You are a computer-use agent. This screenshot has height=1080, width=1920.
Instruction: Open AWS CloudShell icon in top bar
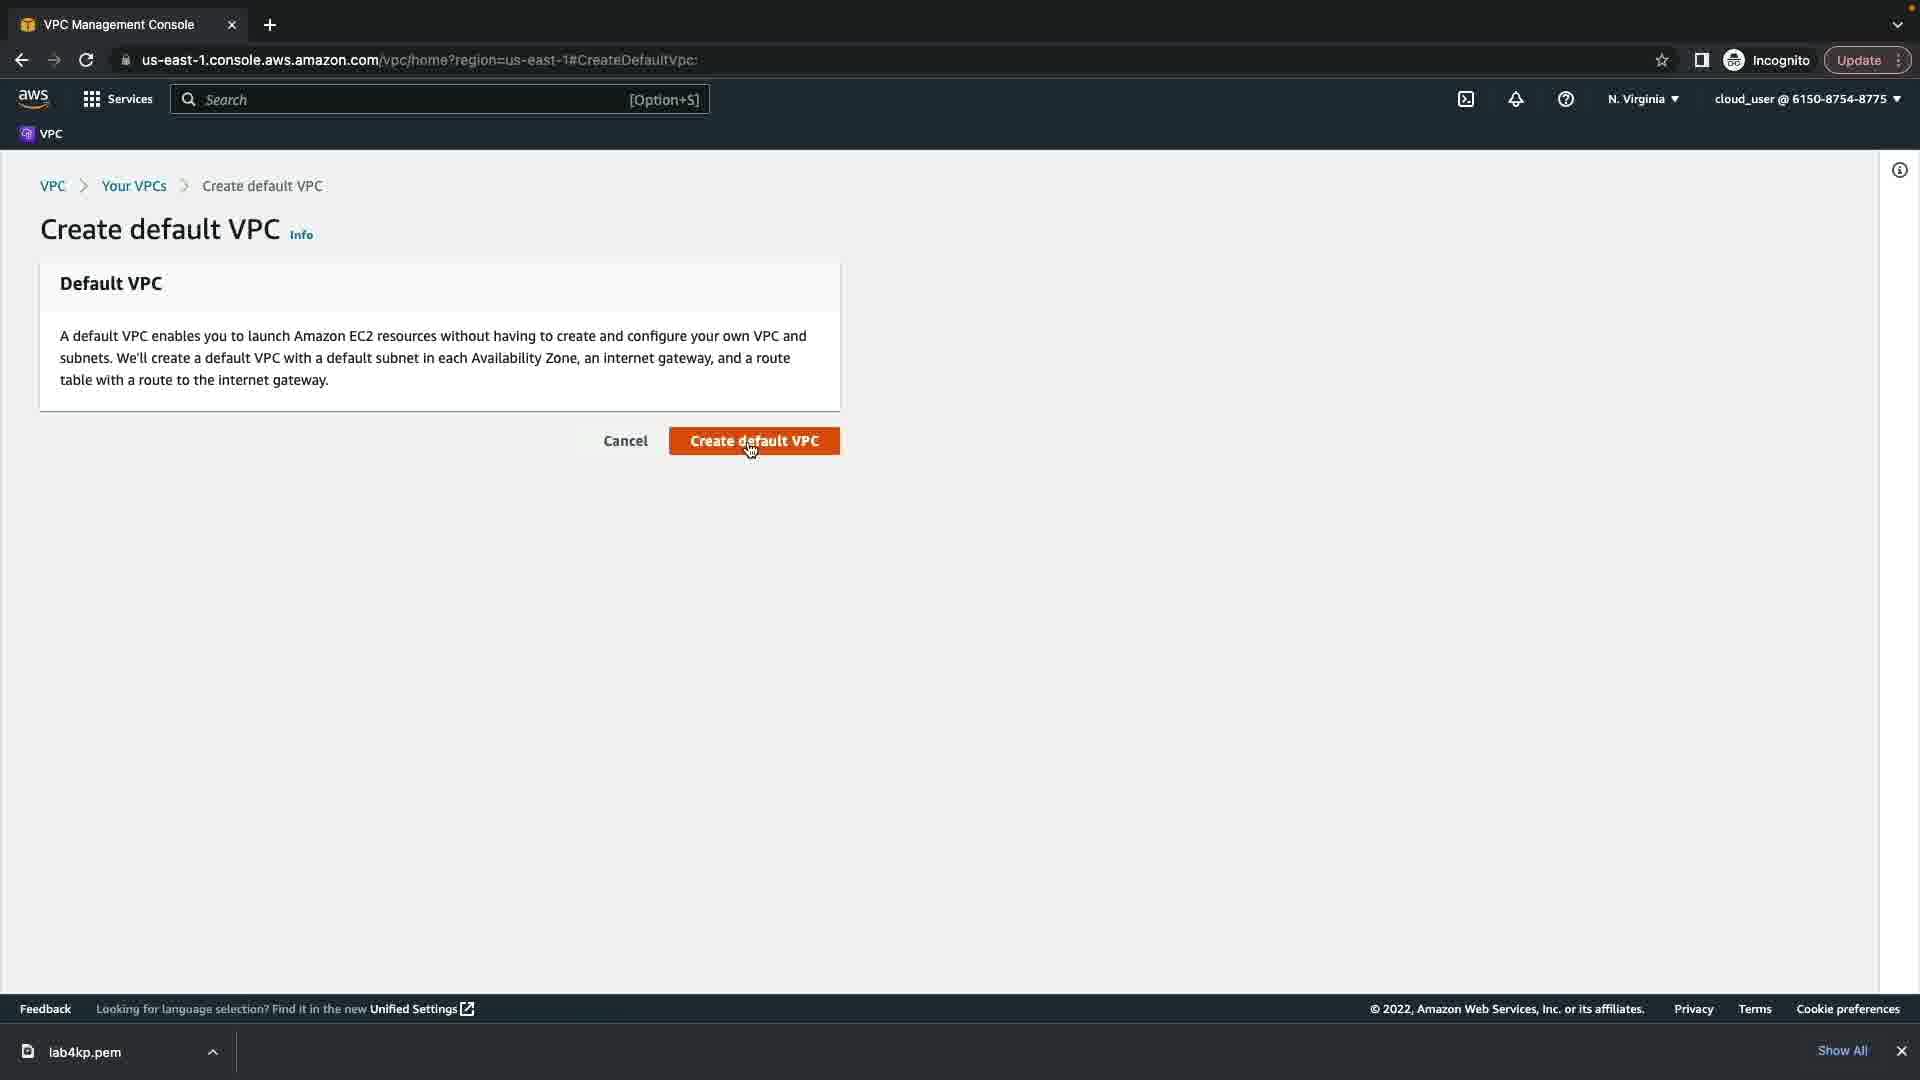(1466, 99)
